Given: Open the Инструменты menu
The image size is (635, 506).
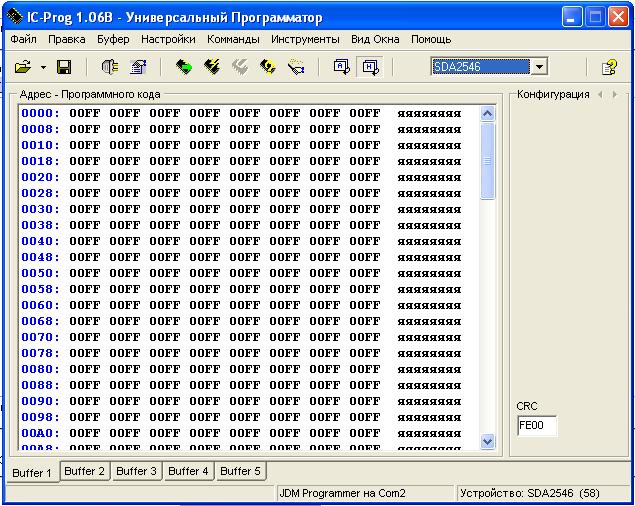Looking at the screenshot, I should point(305,39).
